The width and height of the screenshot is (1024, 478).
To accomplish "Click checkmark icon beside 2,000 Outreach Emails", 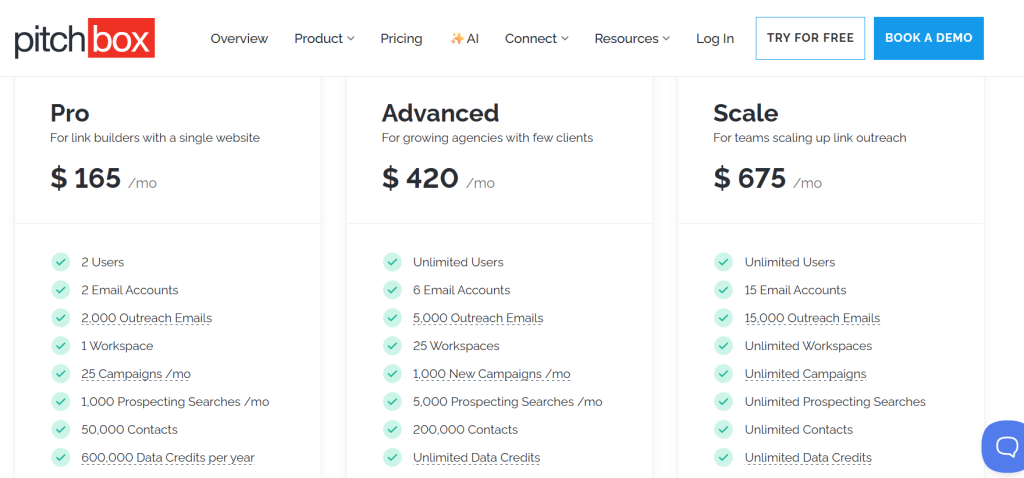I will tap(61, 318).
